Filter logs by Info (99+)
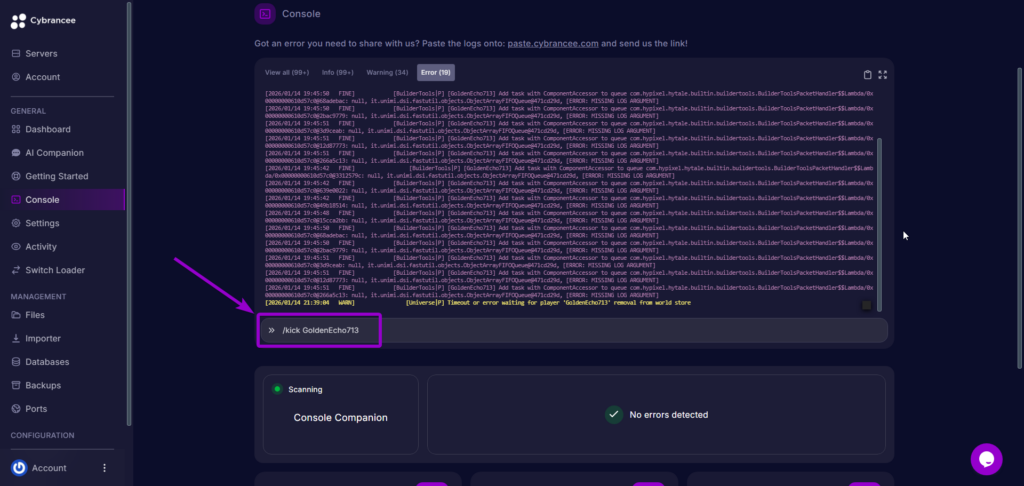This screenshot has height=486, width=1024. pos(338,73)
